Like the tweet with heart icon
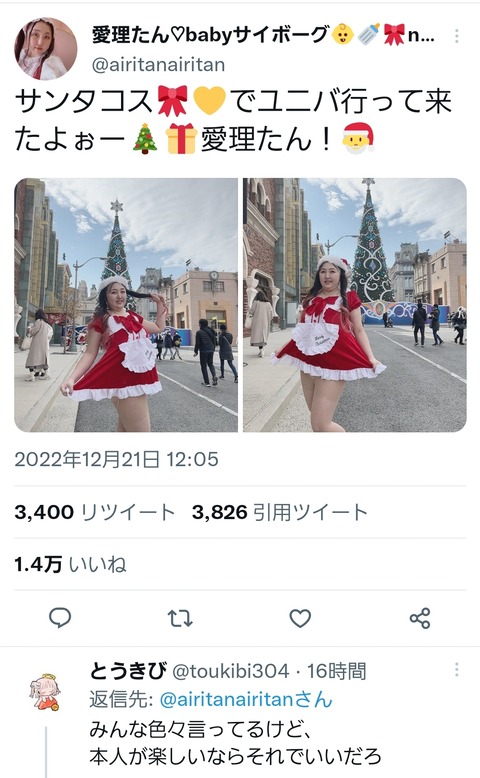The image size is (480, 778). click(300, 618)
